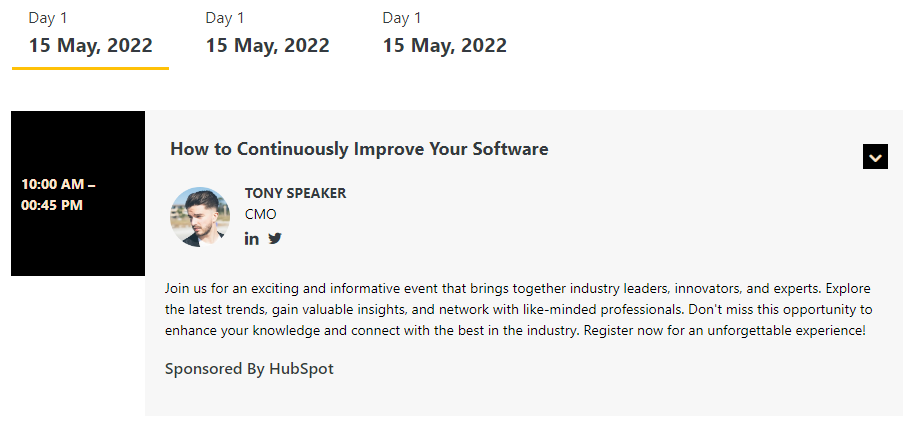Click the TONY SPEAKER name
Viewport: 923px width, 443px height.
point(295,193)
